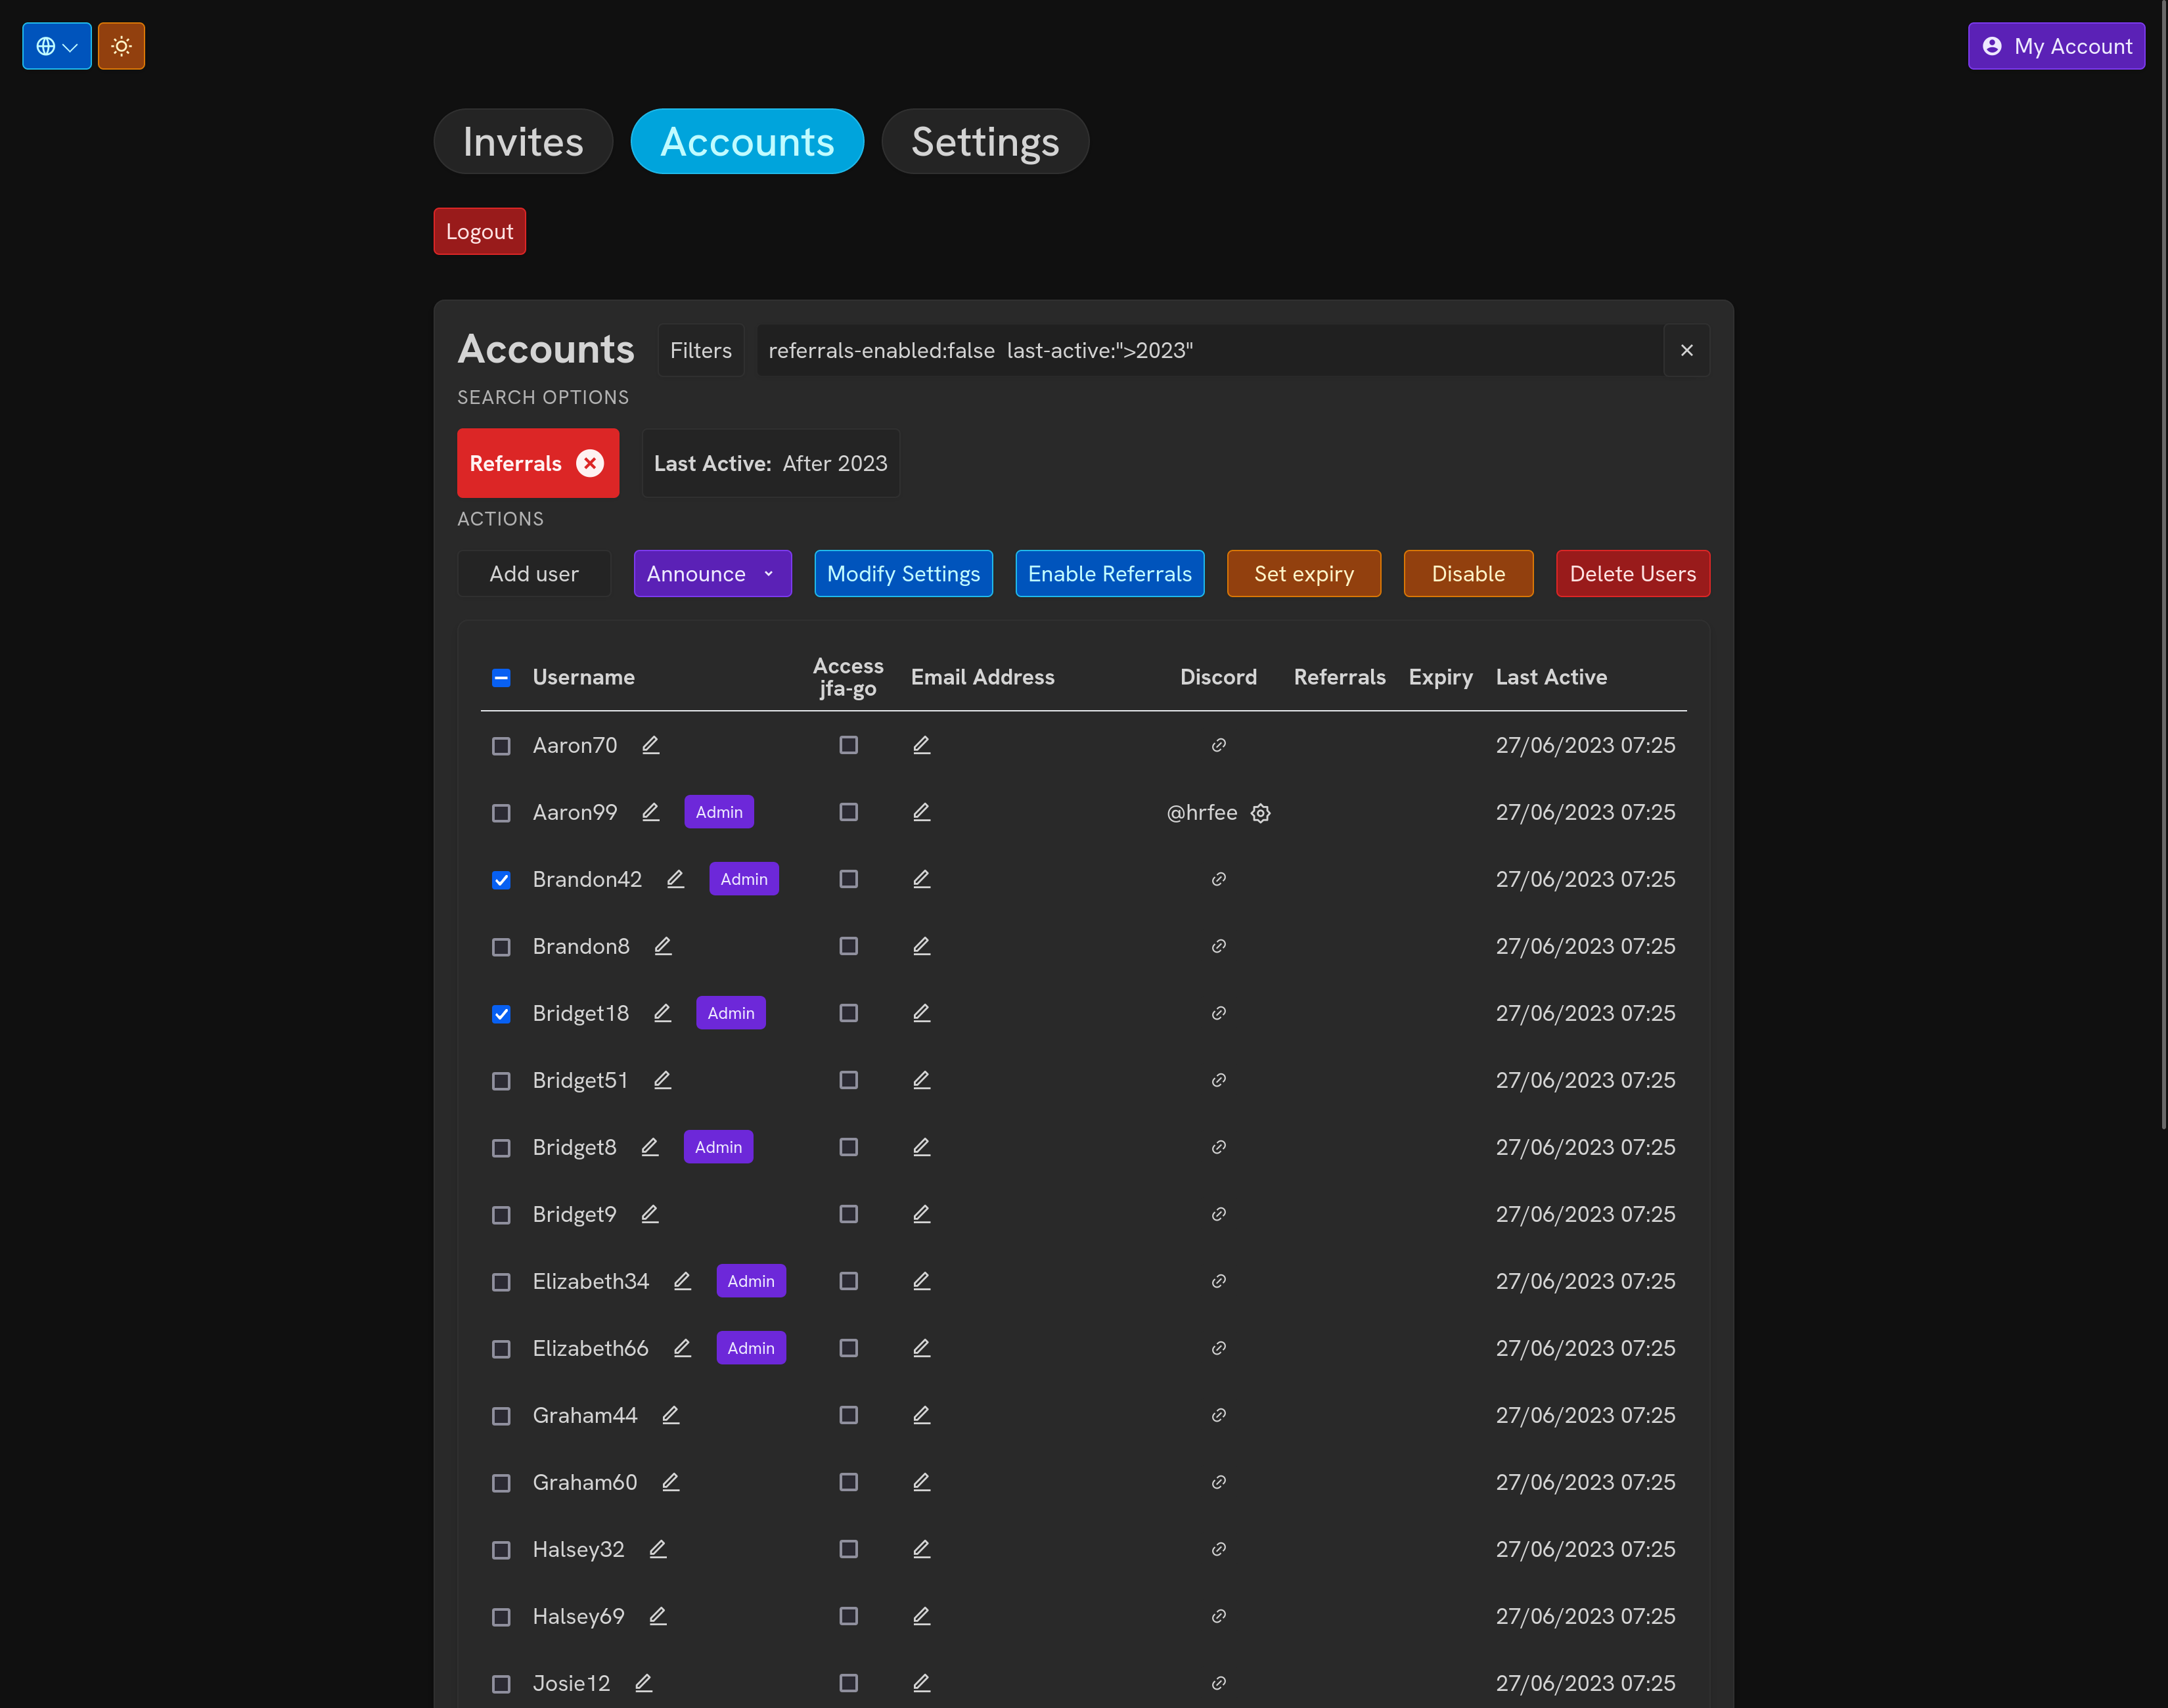
Task: Uncheck the selected Brandon42 row
Action: click(501, 879)
